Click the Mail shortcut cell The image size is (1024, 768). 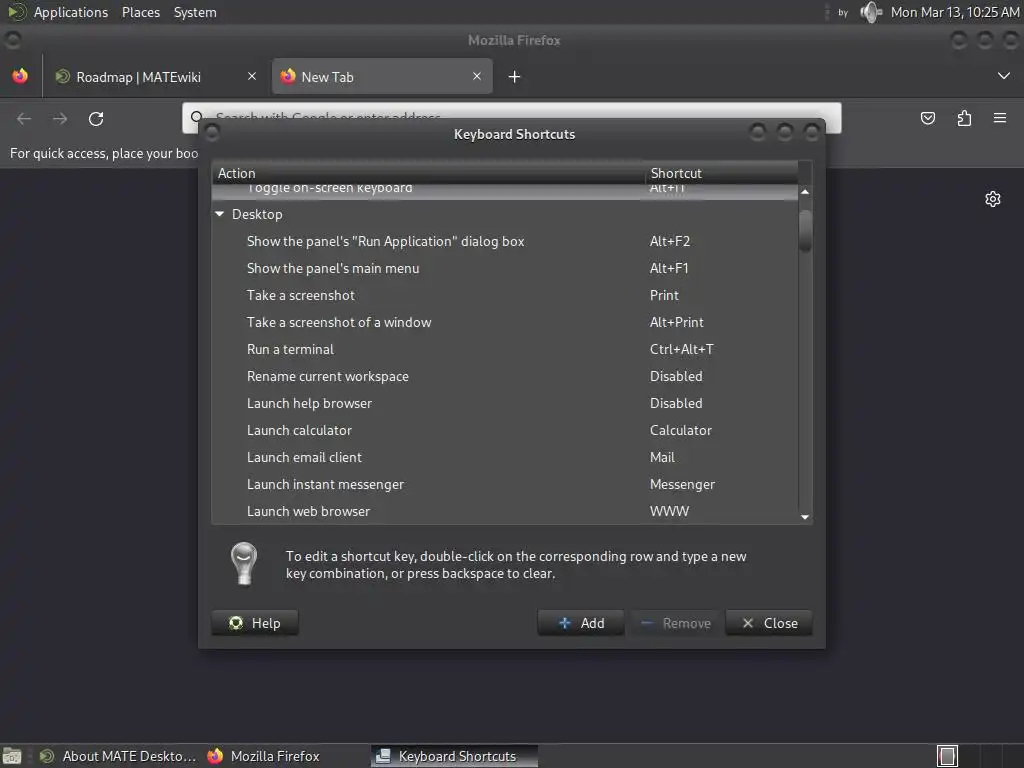[x=662, y=457]
